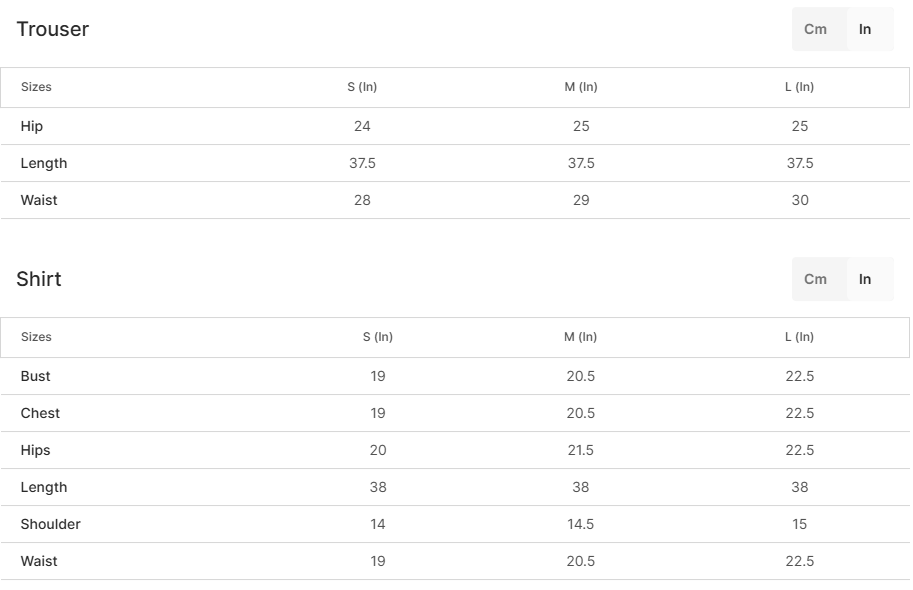
Task: Click the Shirt section heading
Action: point(39,279)
